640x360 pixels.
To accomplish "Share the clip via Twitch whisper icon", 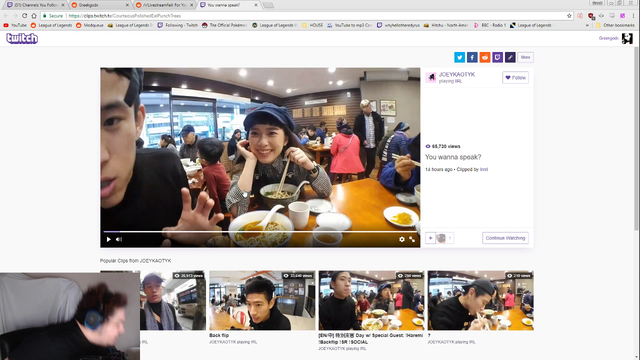I will [x=498, y=58].
